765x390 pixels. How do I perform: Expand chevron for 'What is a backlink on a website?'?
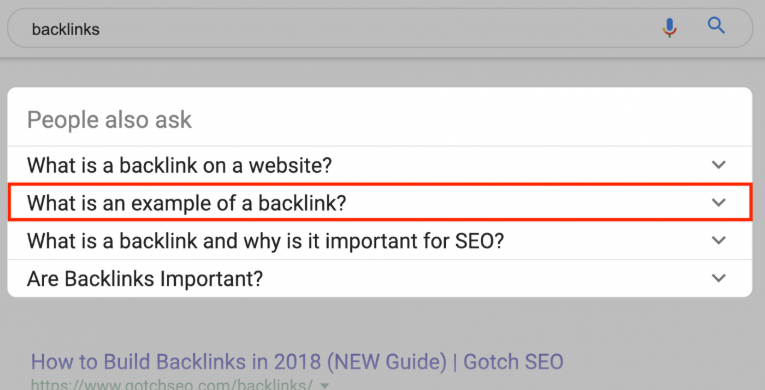click(718, 165)
